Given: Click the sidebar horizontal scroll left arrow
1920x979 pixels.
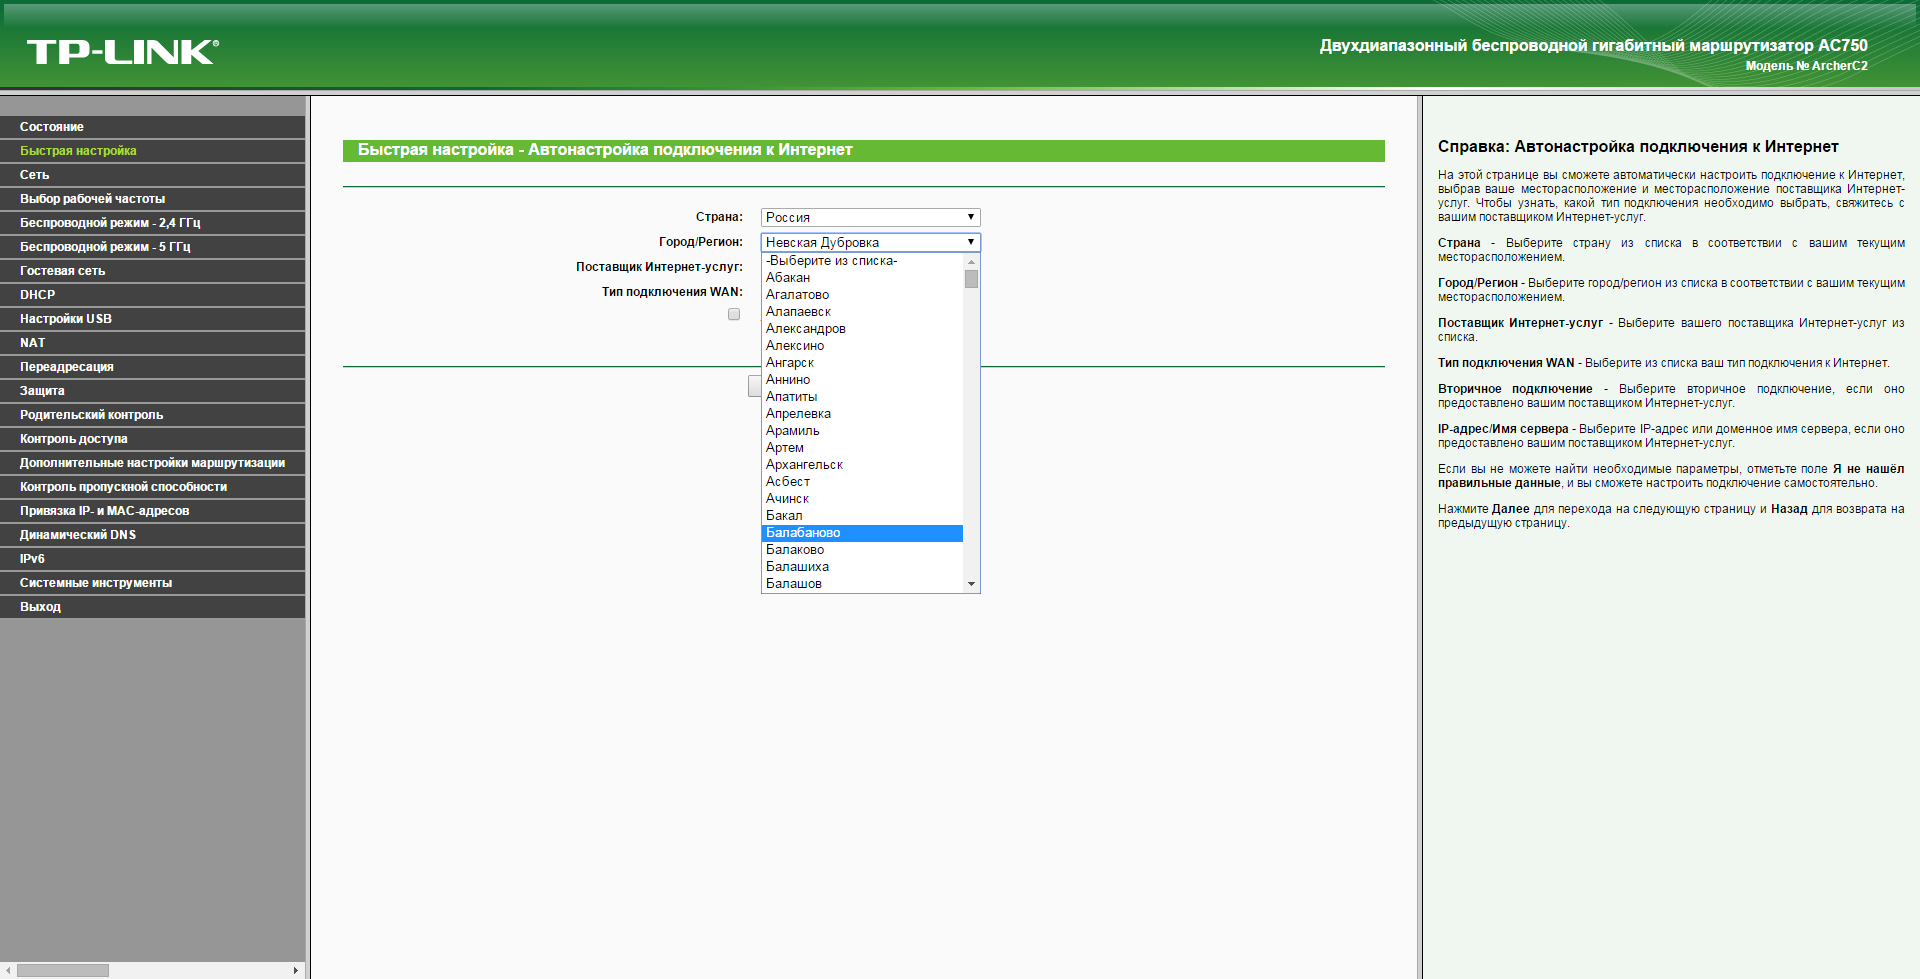Looking at the screenshot, I should 9,970.
